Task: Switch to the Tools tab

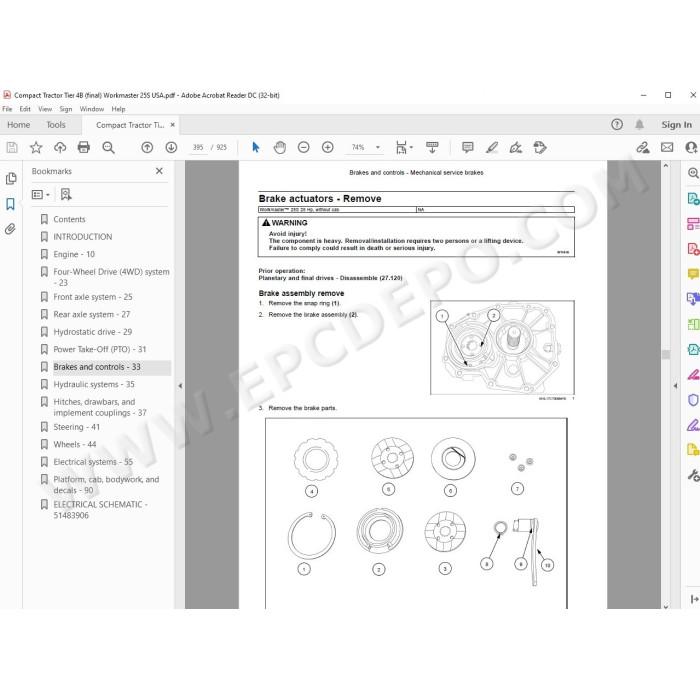Action: coord(56,125)
